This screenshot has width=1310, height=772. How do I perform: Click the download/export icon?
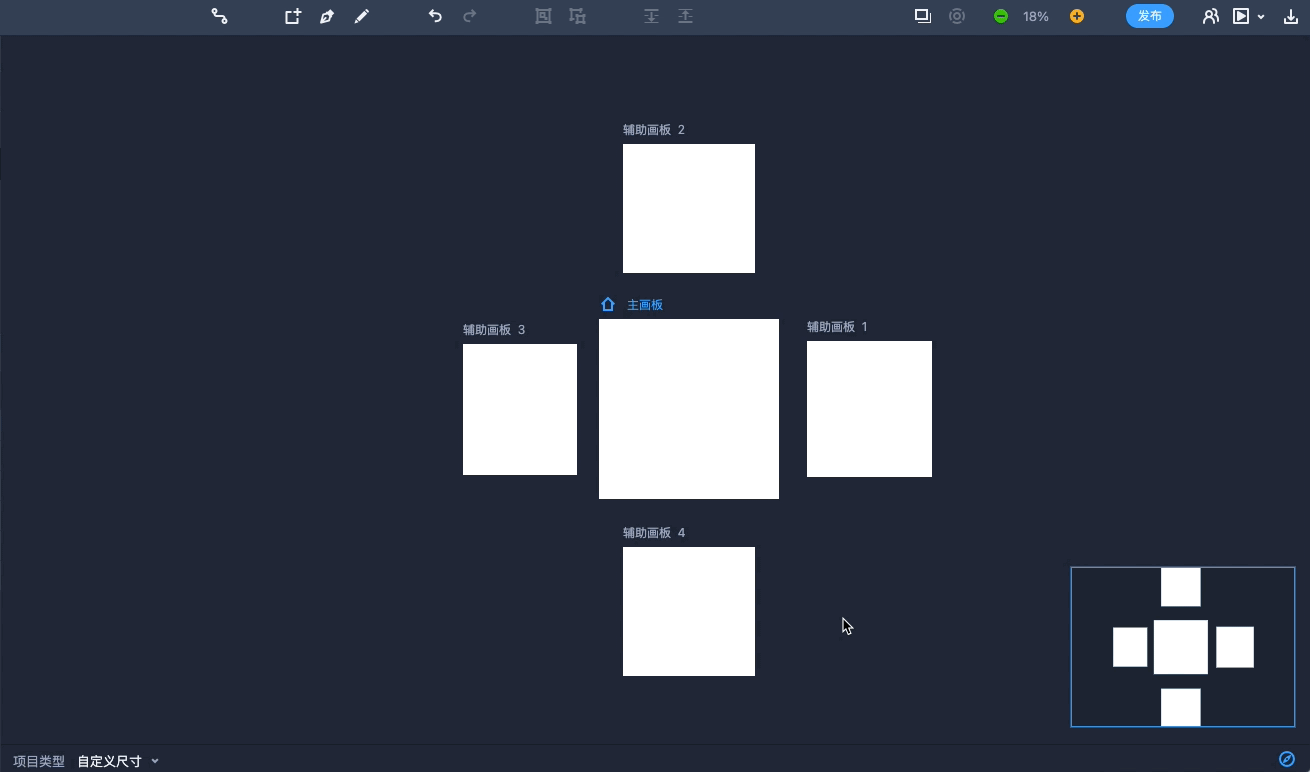1290,16
